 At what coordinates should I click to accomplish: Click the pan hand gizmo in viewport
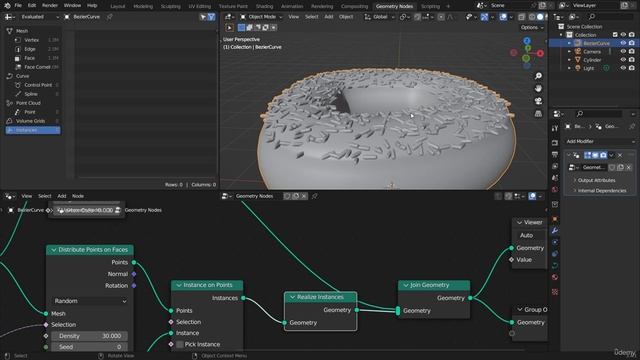[538, 89]
